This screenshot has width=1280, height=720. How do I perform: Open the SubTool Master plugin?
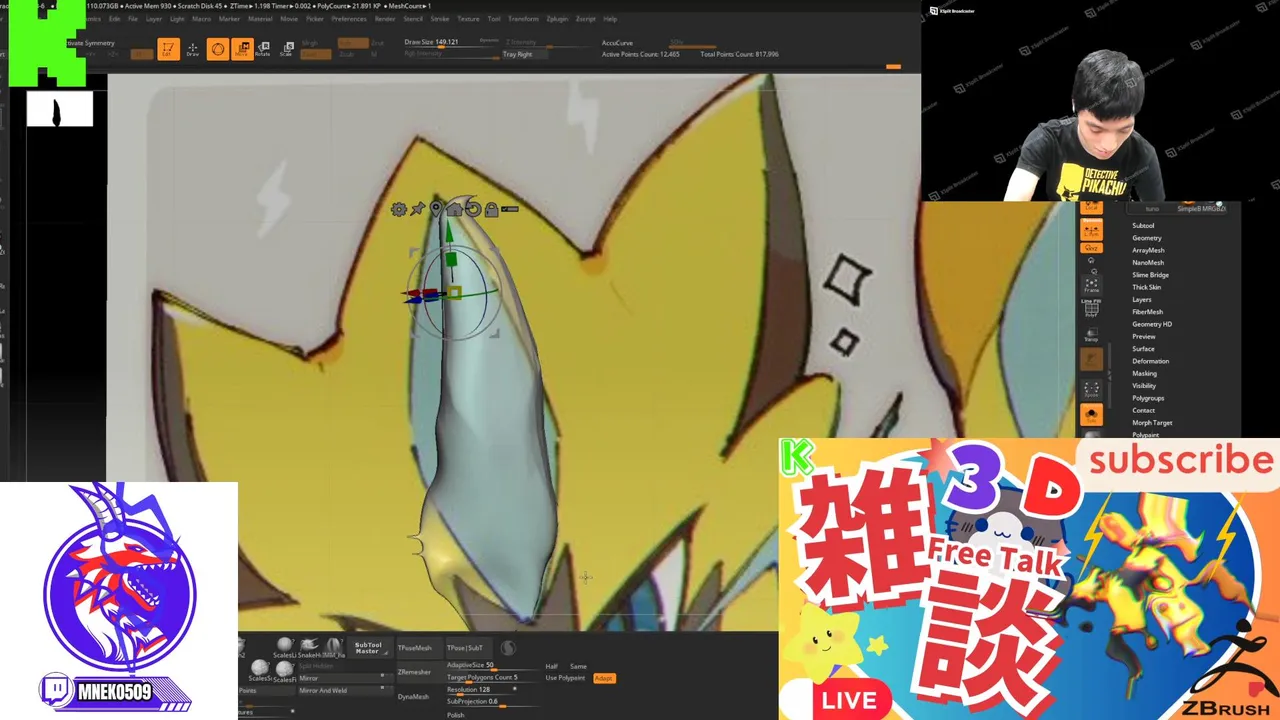[368, 648]
